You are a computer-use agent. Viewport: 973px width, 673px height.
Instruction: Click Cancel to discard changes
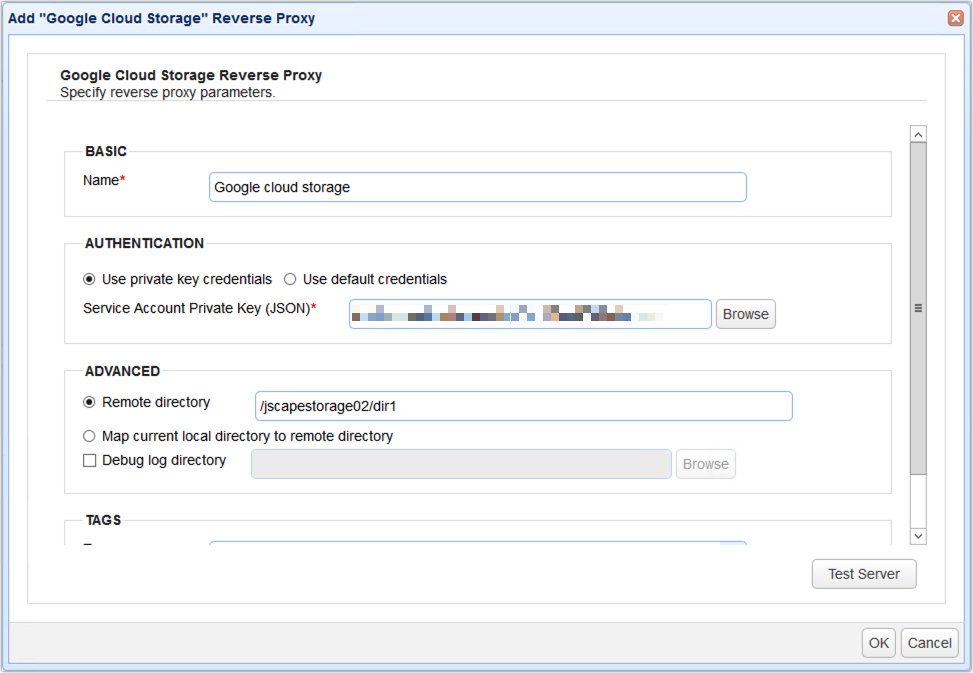point(929,643)
